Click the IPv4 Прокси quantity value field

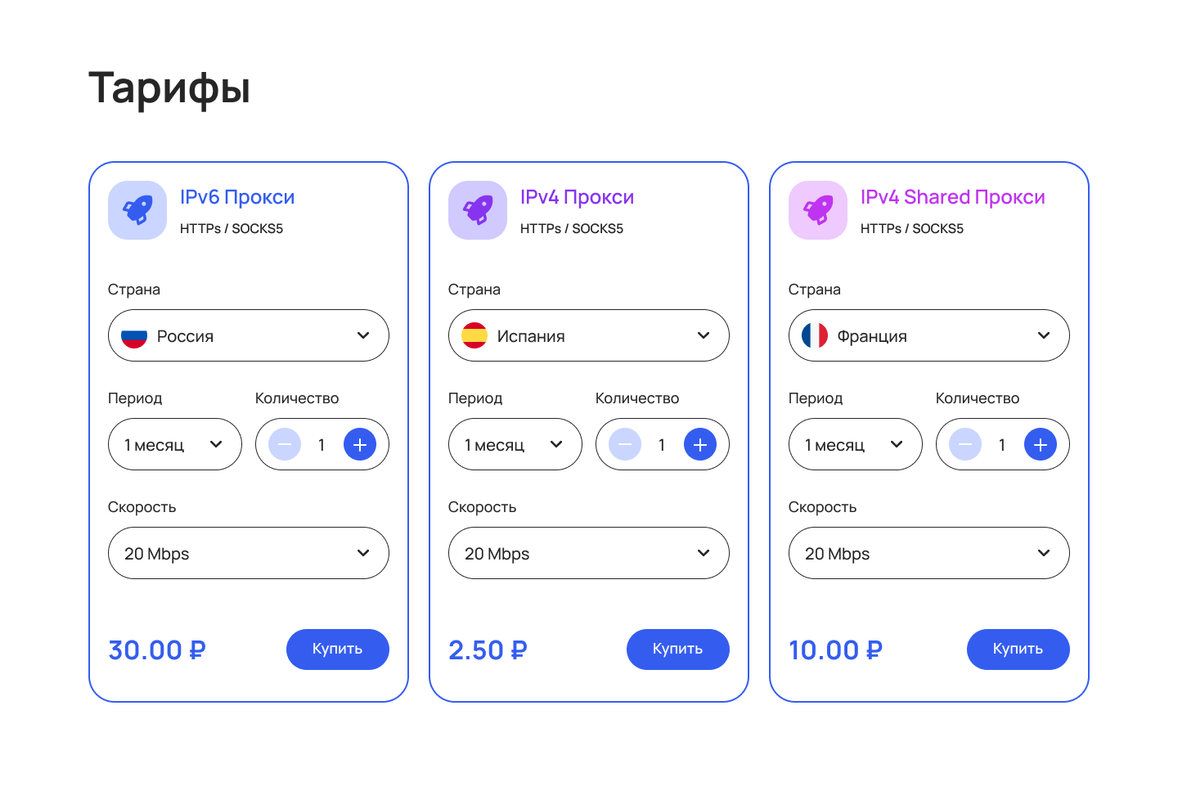[662, 445]
